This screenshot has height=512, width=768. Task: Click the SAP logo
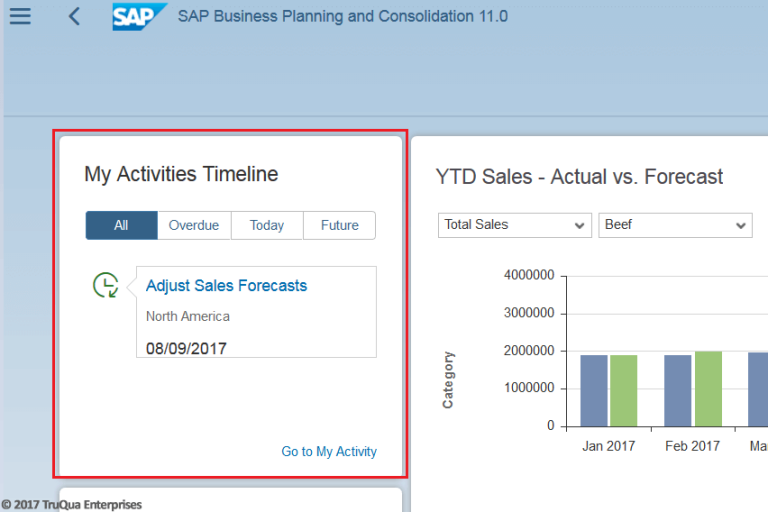point(139,17)
